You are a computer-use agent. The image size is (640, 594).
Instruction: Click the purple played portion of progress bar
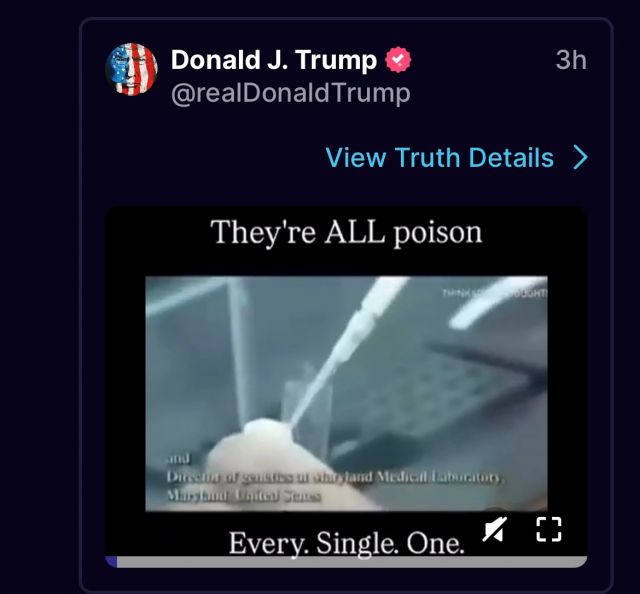pyautogui.click(x=111, y=562)
